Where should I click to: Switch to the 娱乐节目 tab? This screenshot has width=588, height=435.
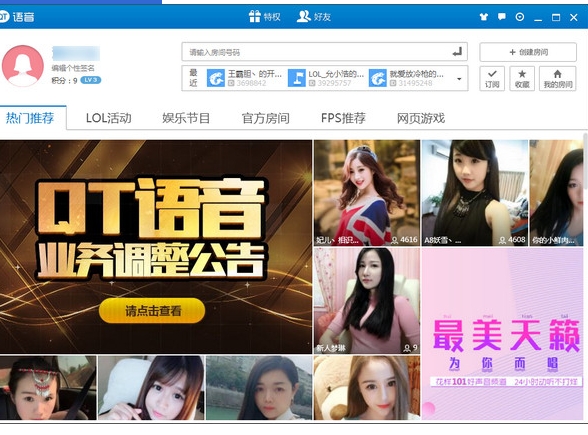pos(186,118)
